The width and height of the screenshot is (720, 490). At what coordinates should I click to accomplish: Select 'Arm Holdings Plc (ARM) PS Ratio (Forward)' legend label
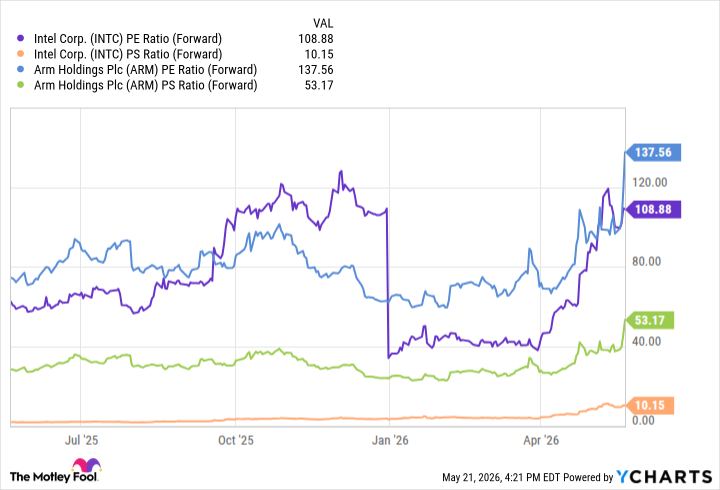pos(145,85)
